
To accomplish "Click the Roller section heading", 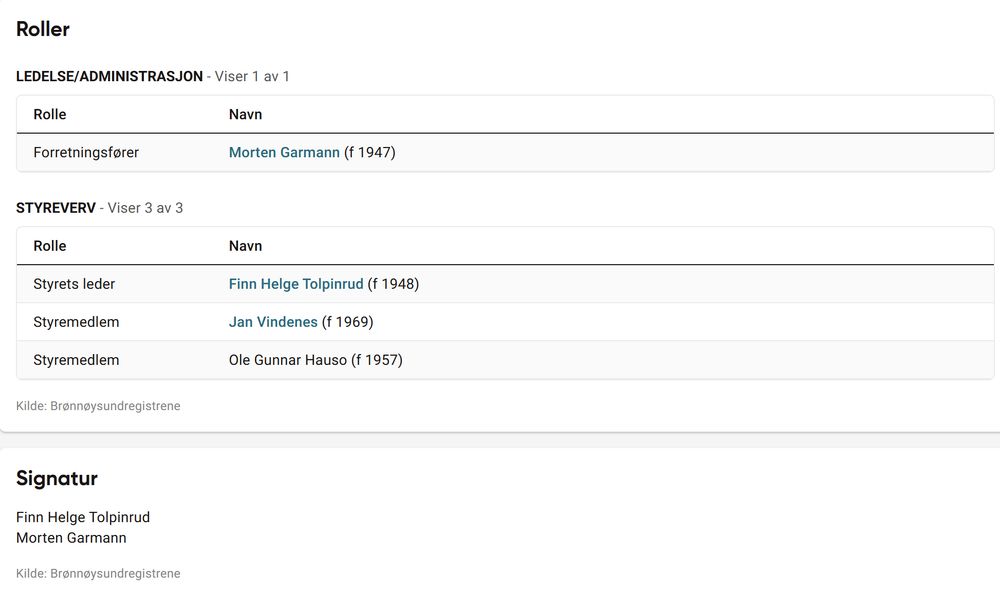I will 43,29.
